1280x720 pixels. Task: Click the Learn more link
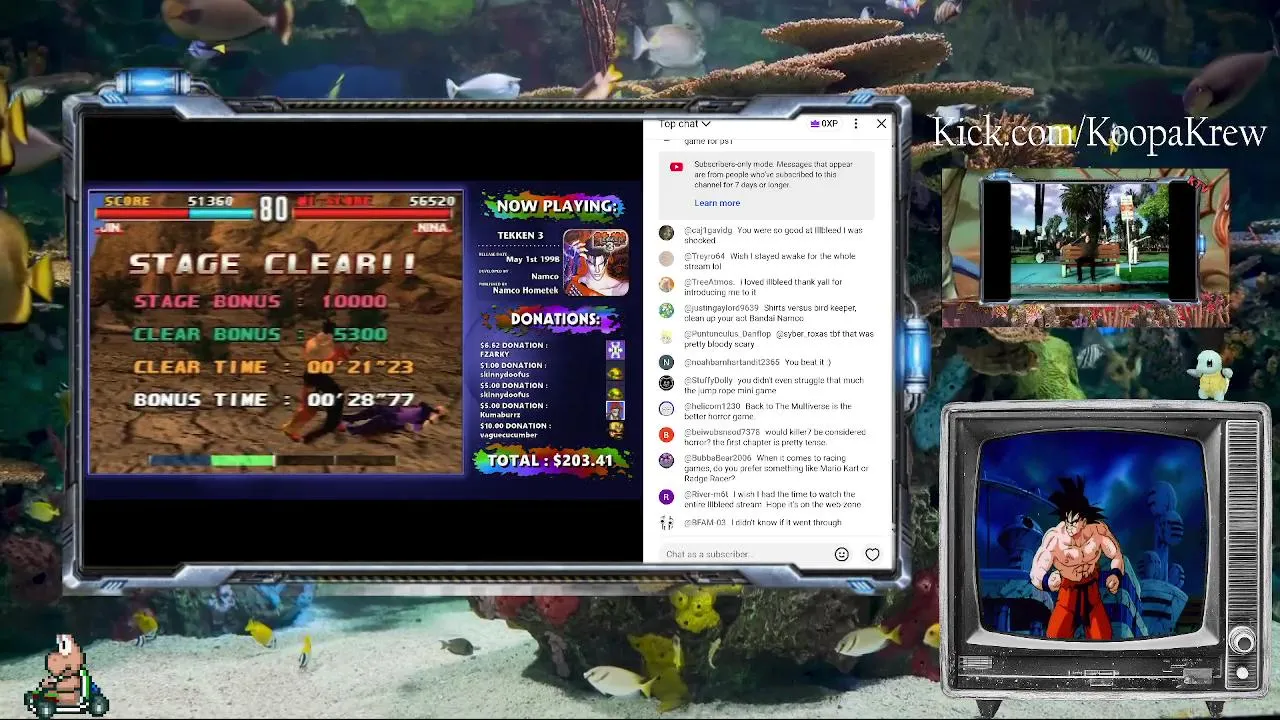(717, 203)
